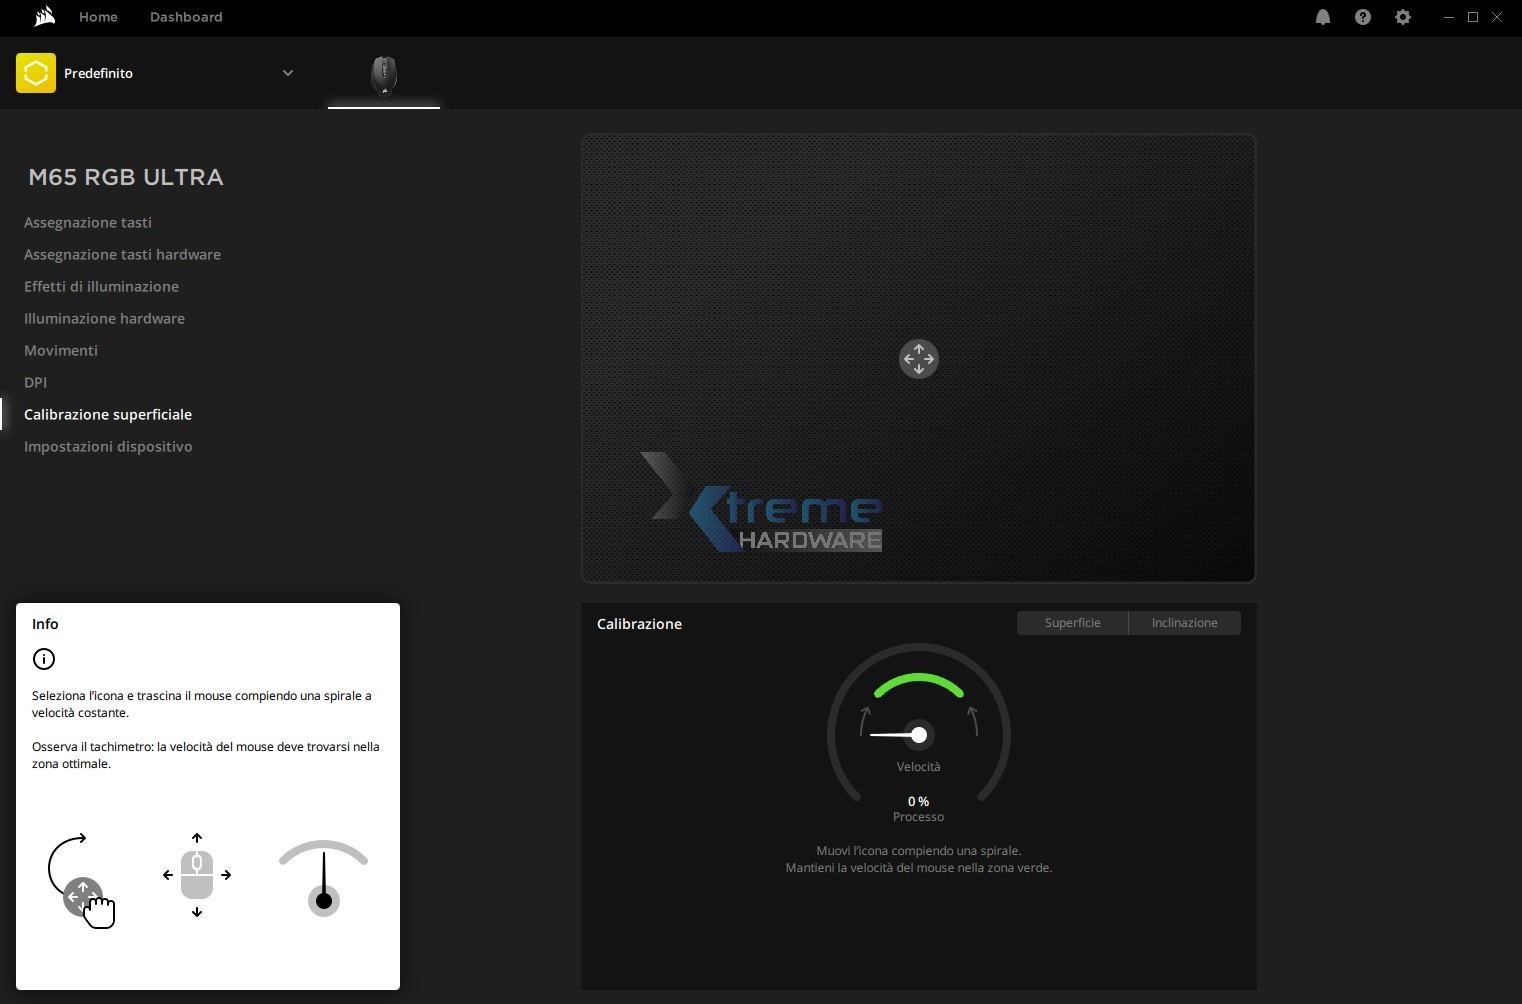Select the M65 mouse device icon

pos(384,74)
